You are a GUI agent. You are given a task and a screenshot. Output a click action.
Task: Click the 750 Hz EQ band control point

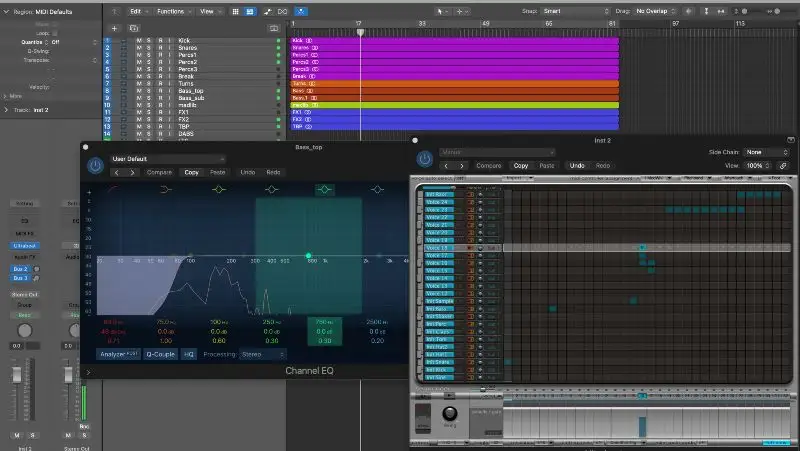(x=309, y=256)
